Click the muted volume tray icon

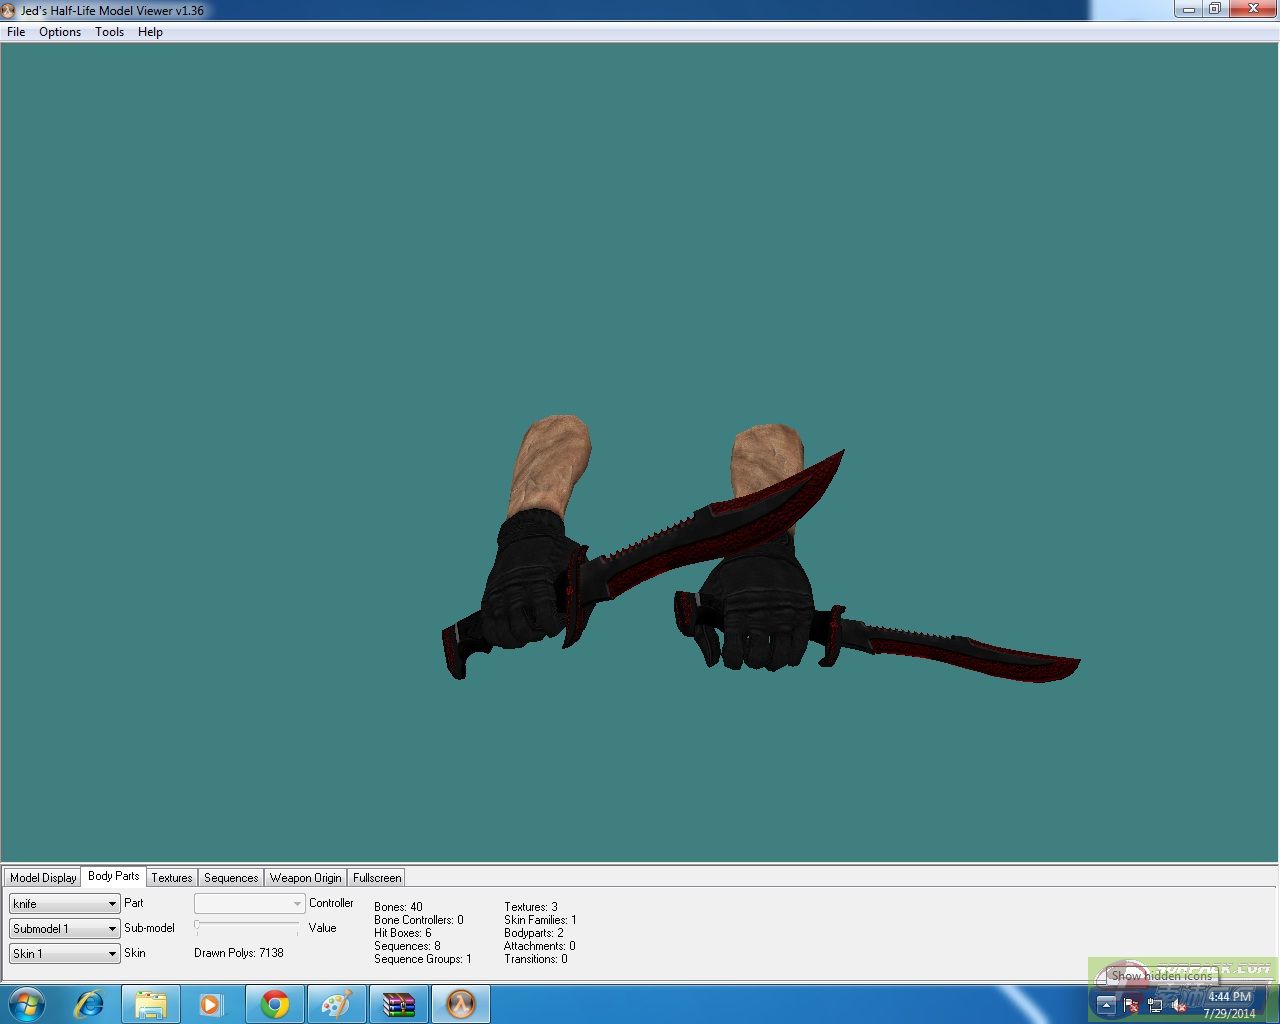pyautogui.click(x=1180, y=1005)
